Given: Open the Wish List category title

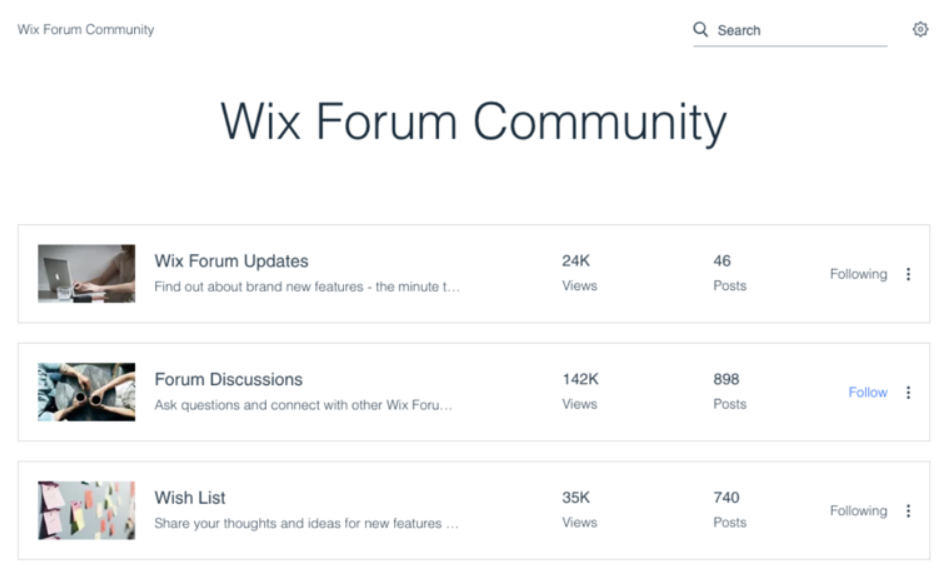Looking at the screenshot, I should coord(190,497).
